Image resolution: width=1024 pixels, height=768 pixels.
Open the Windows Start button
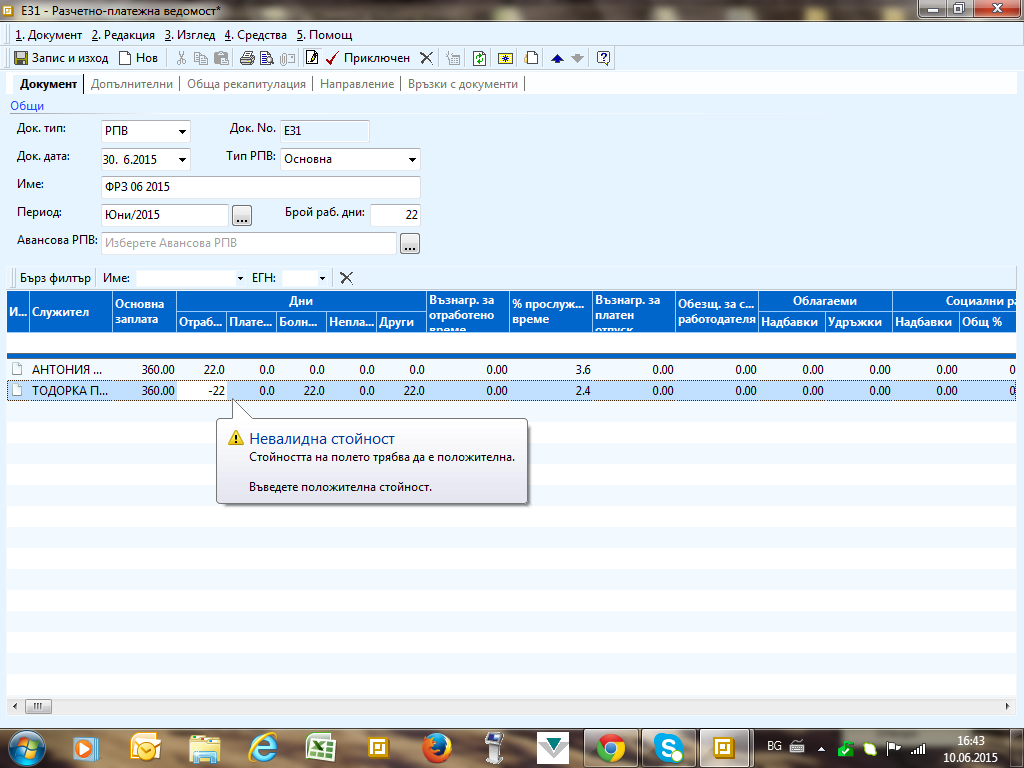[26, 748]
